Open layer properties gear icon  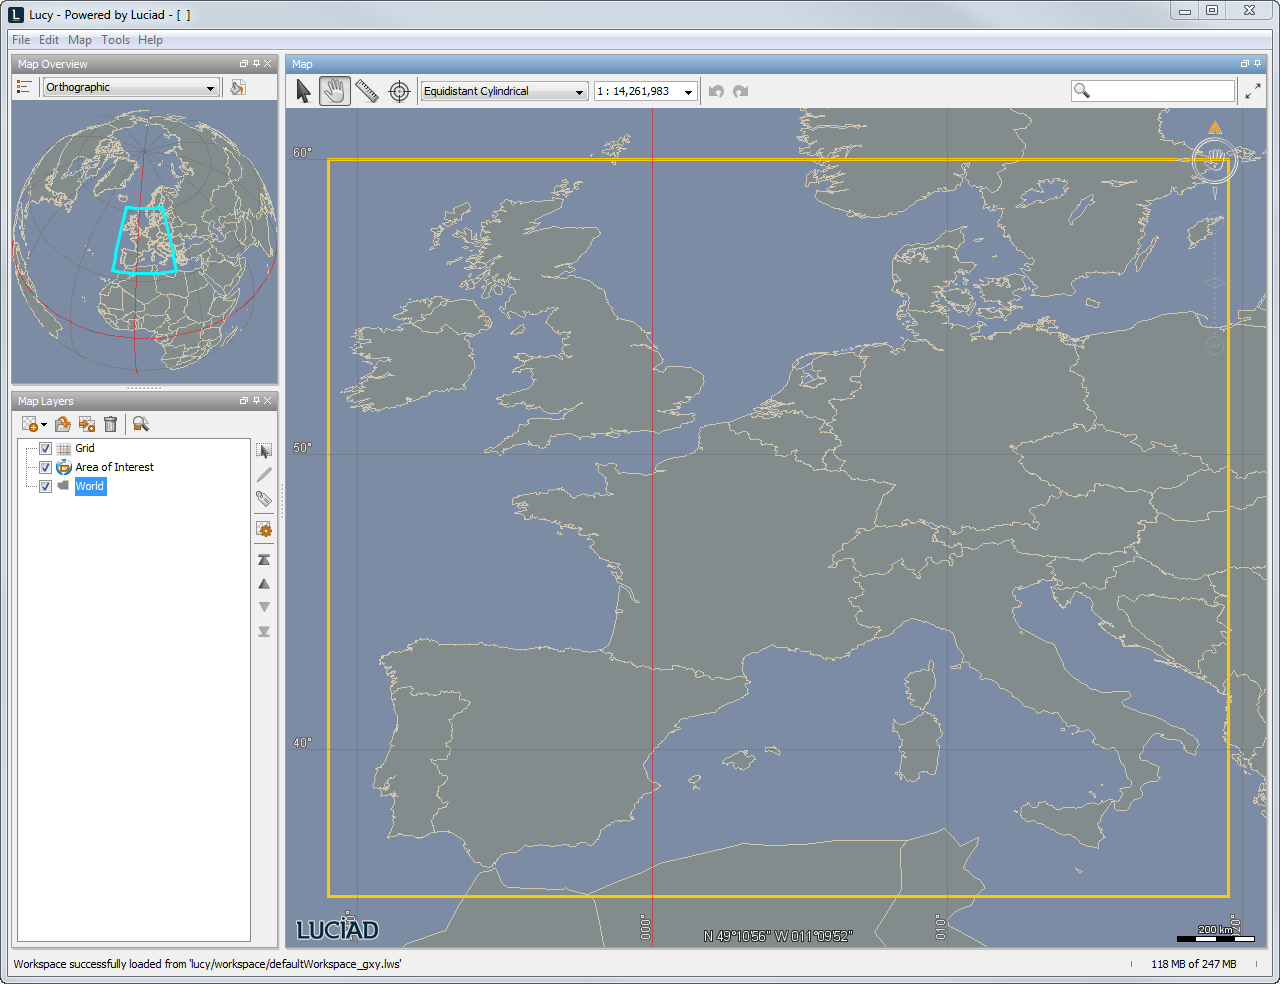(x=264, y=530)
